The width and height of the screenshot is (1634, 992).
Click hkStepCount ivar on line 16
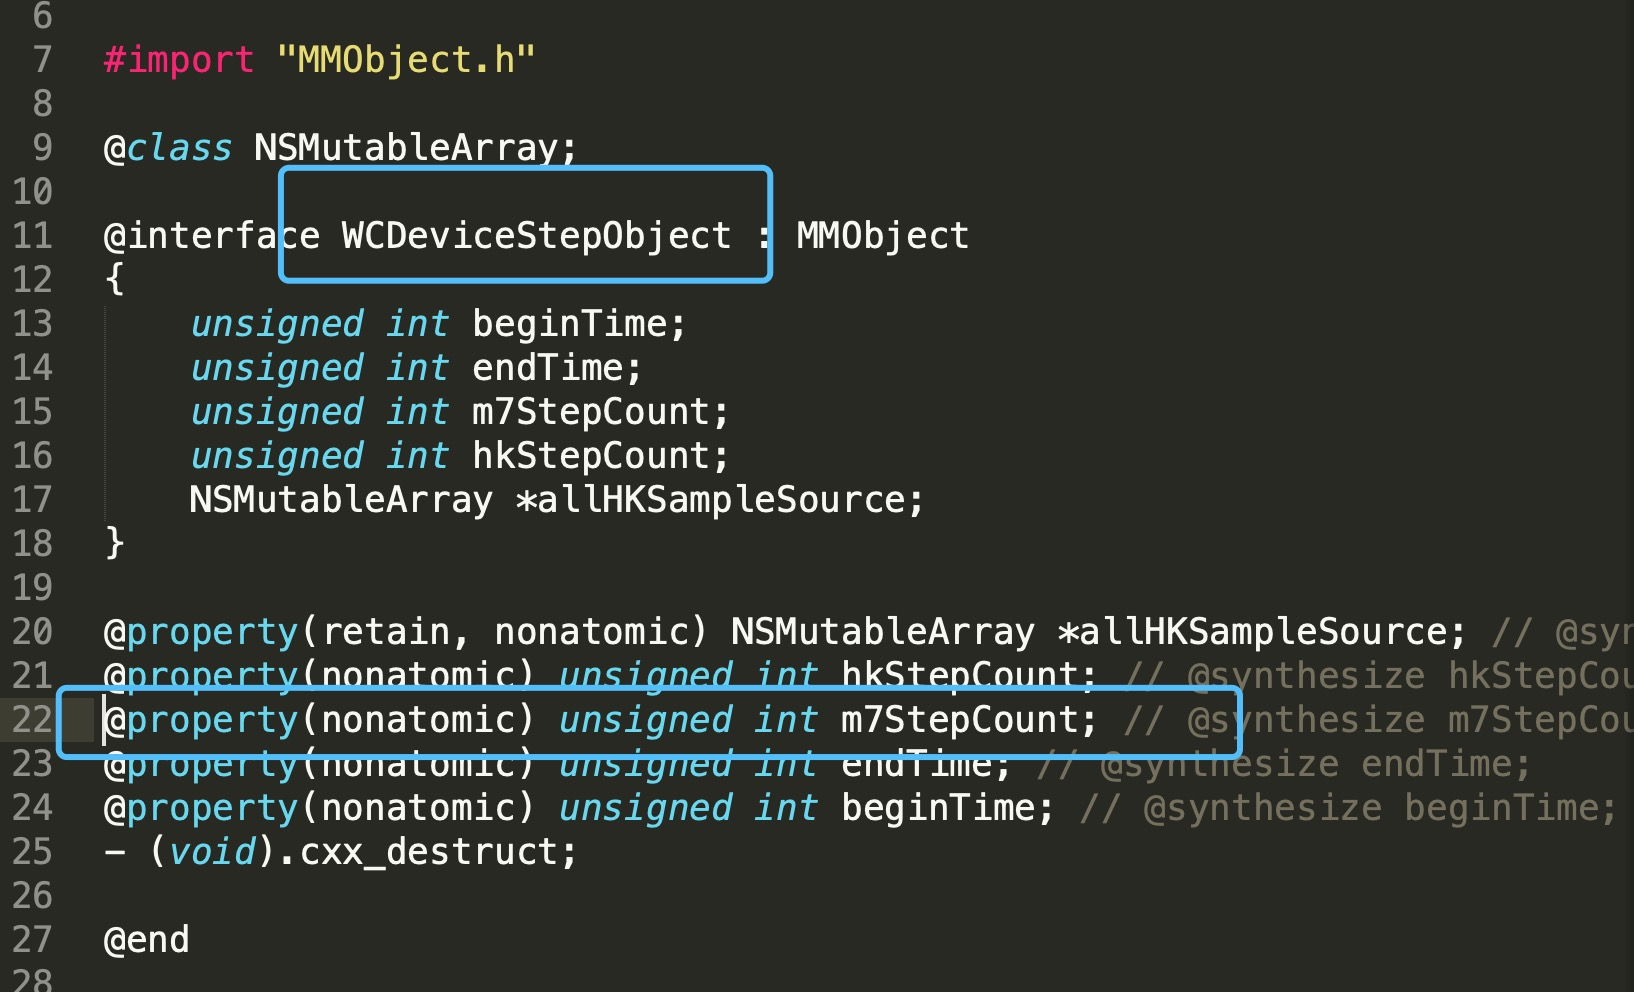point(590,456)
